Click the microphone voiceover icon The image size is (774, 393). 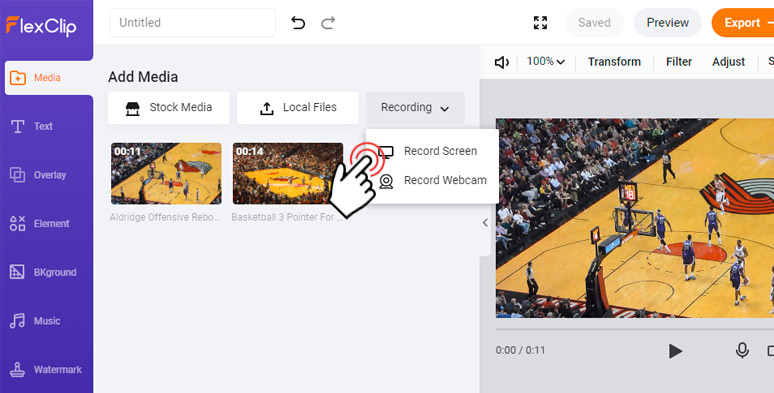[x=742, y=351]
